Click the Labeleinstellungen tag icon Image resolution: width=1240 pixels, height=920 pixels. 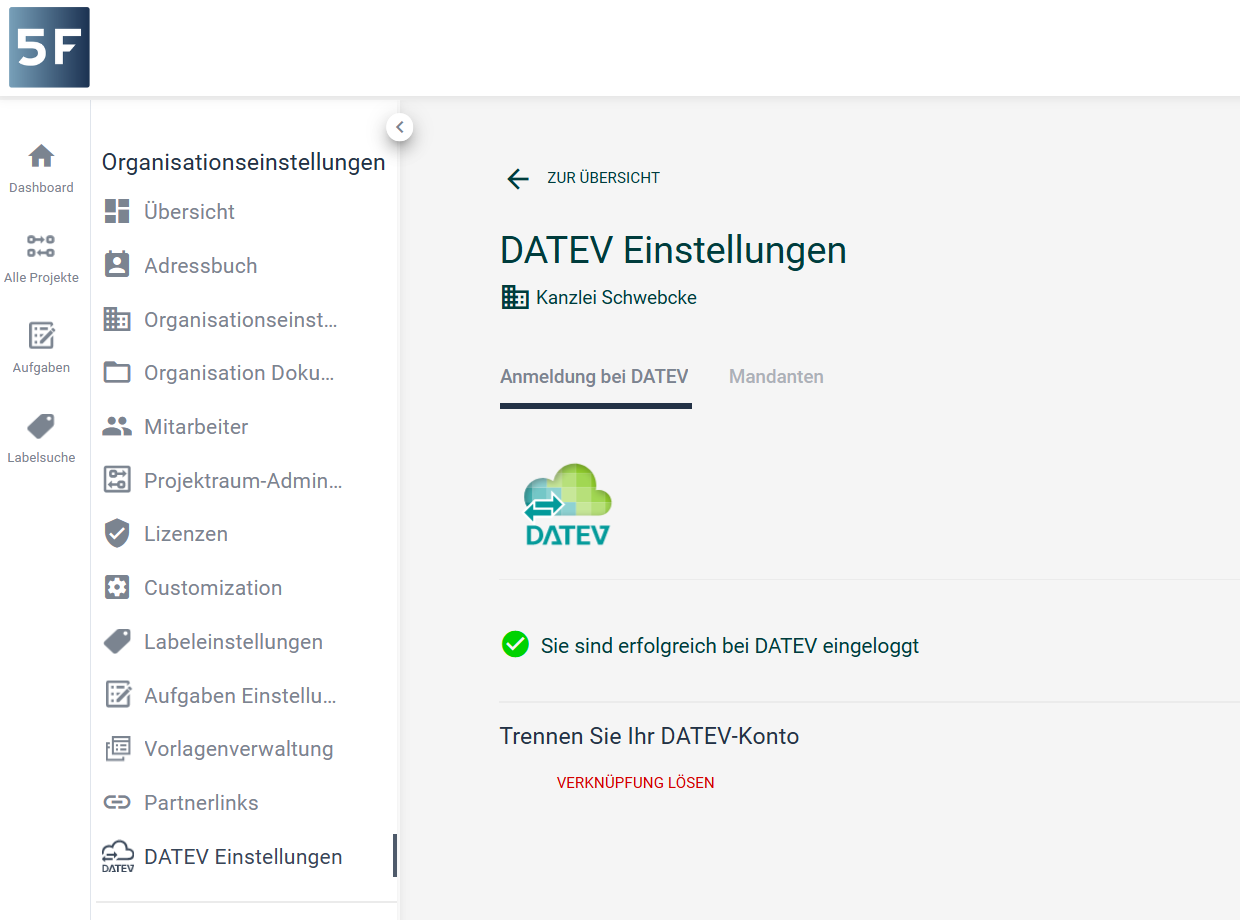117,641
